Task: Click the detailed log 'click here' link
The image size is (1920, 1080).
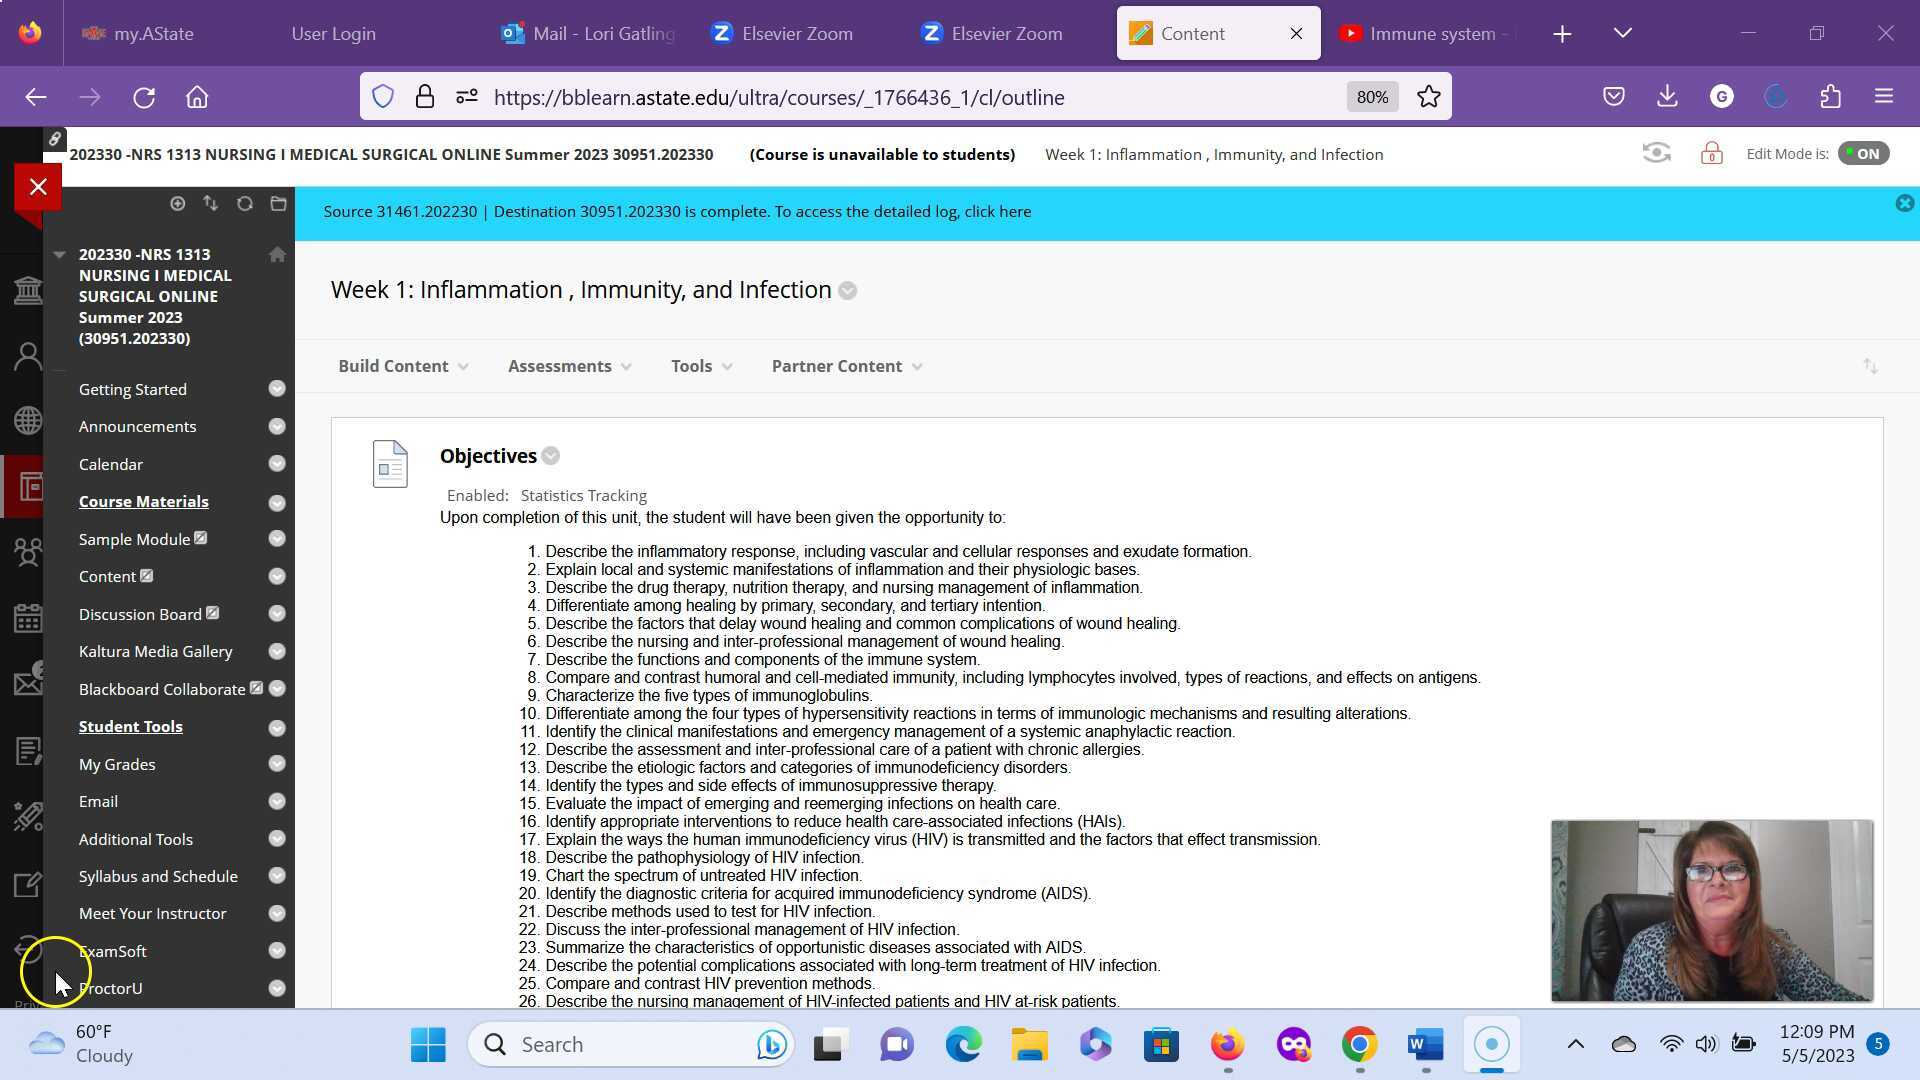Action: 997,212
